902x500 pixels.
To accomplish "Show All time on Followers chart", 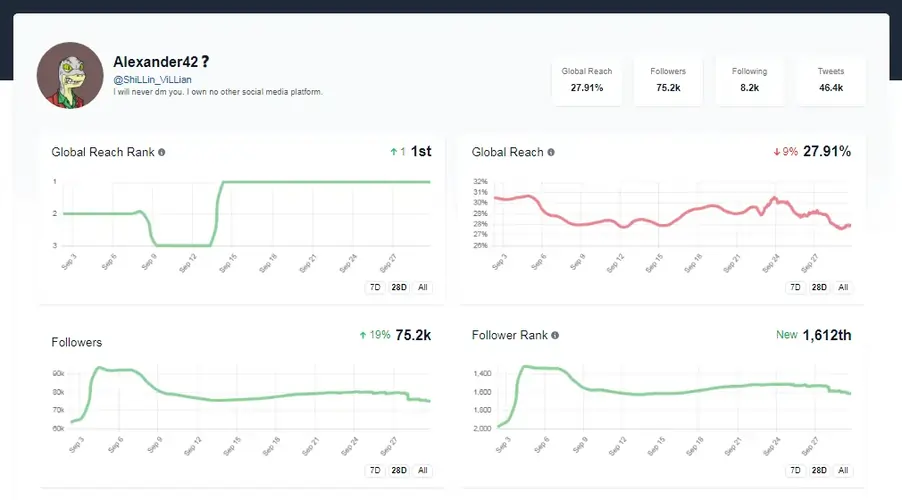I will 423,470.
